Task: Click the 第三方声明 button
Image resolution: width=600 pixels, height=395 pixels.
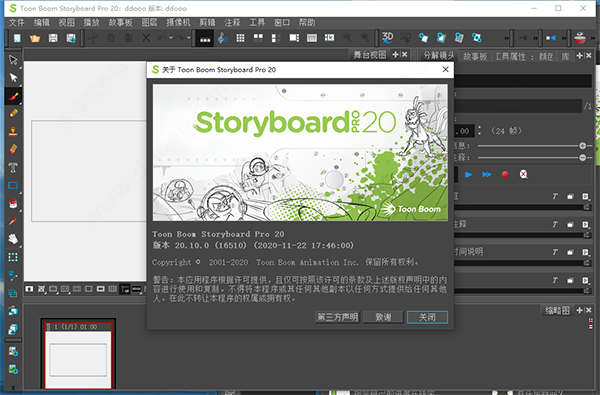Action: coord(337,317)
